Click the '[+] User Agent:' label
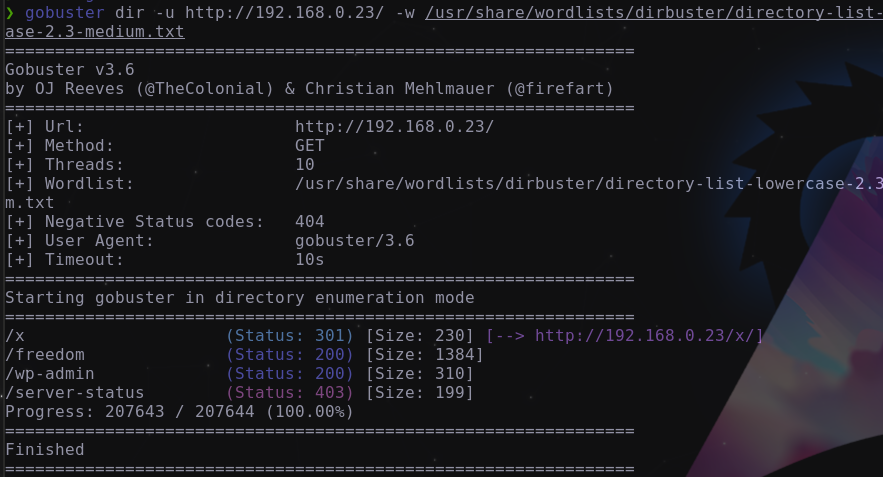The width and height of the screenshot is (883, 477). click(x=79, y=241)
